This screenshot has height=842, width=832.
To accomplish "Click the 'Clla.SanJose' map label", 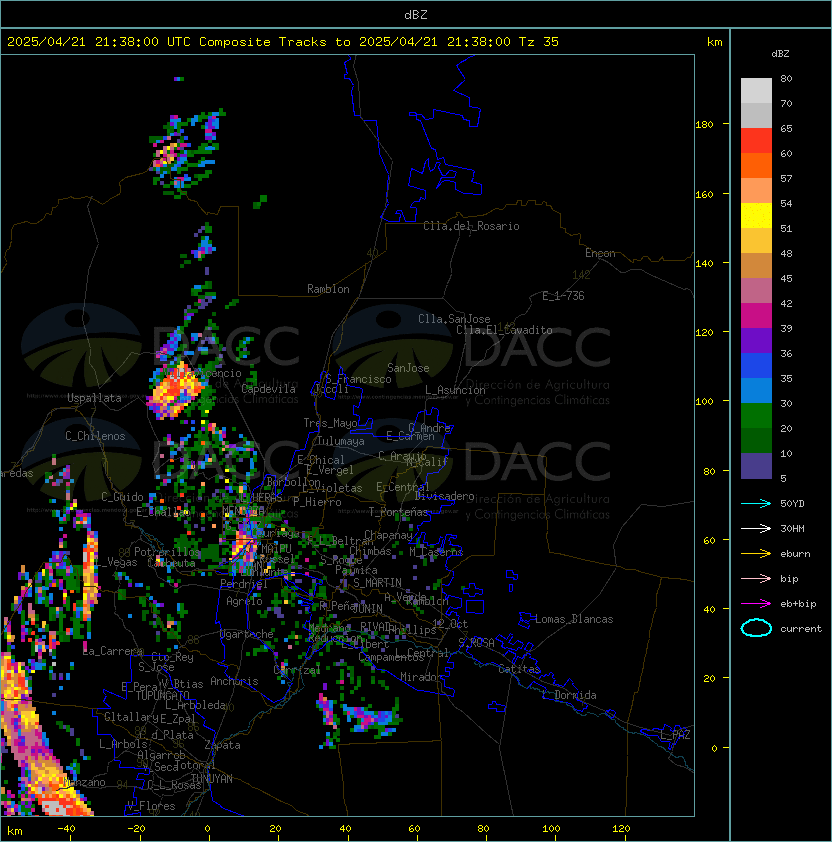I will pos(454,319).
